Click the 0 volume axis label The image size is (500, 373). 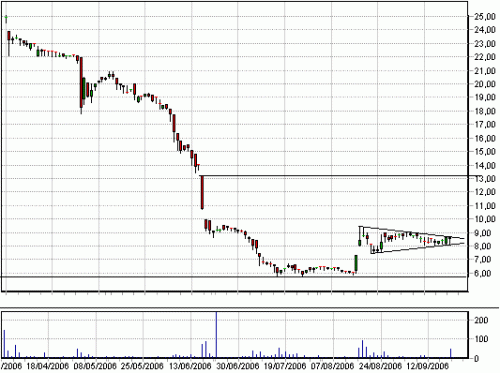pyautogui.click(x=477, y=359)
